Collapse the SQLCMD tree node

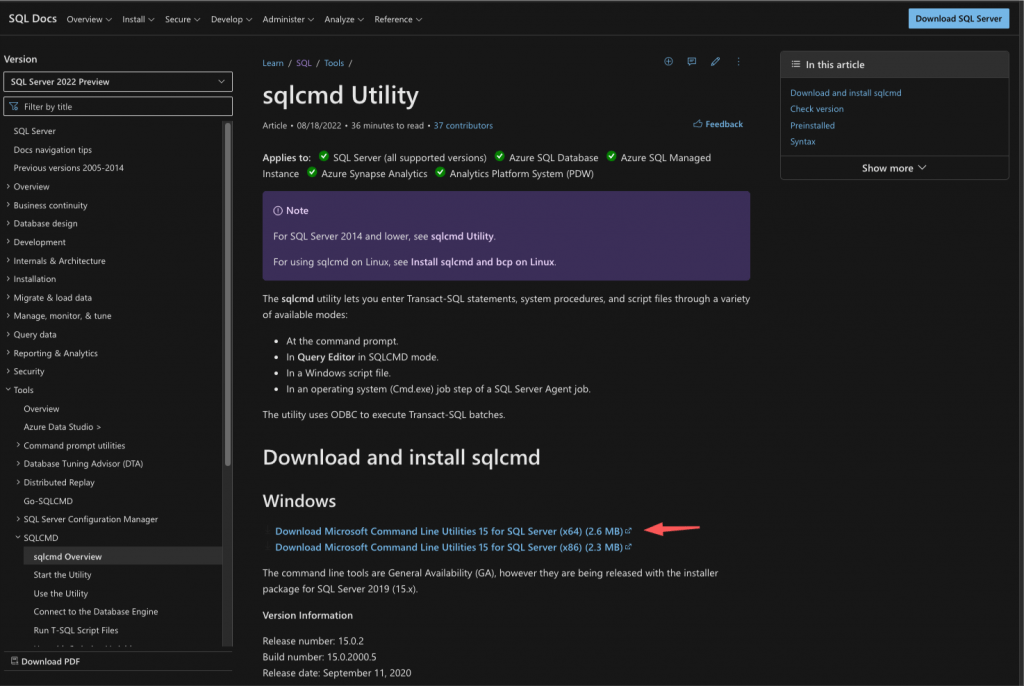[18, 537]
